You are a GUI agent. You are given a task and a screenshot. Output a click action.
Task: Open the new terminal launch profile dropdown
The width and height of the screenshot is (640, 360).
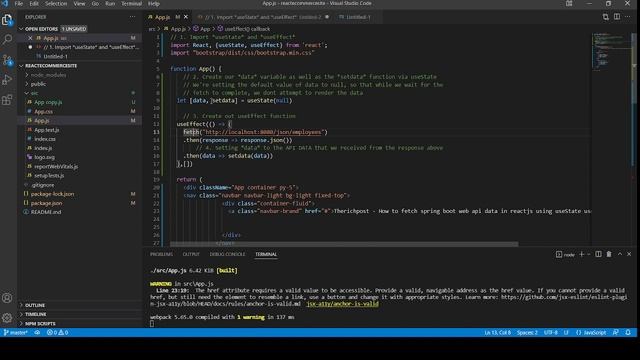point(589,254)
